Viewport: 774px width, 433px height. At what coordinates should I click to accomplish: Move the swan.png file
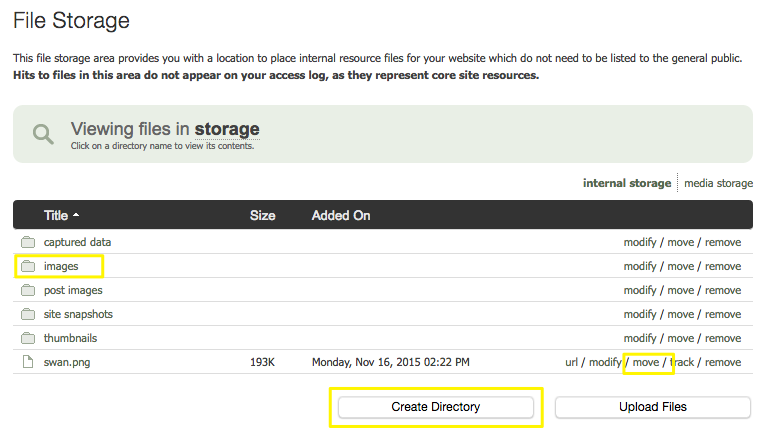(x=645, y=362)
